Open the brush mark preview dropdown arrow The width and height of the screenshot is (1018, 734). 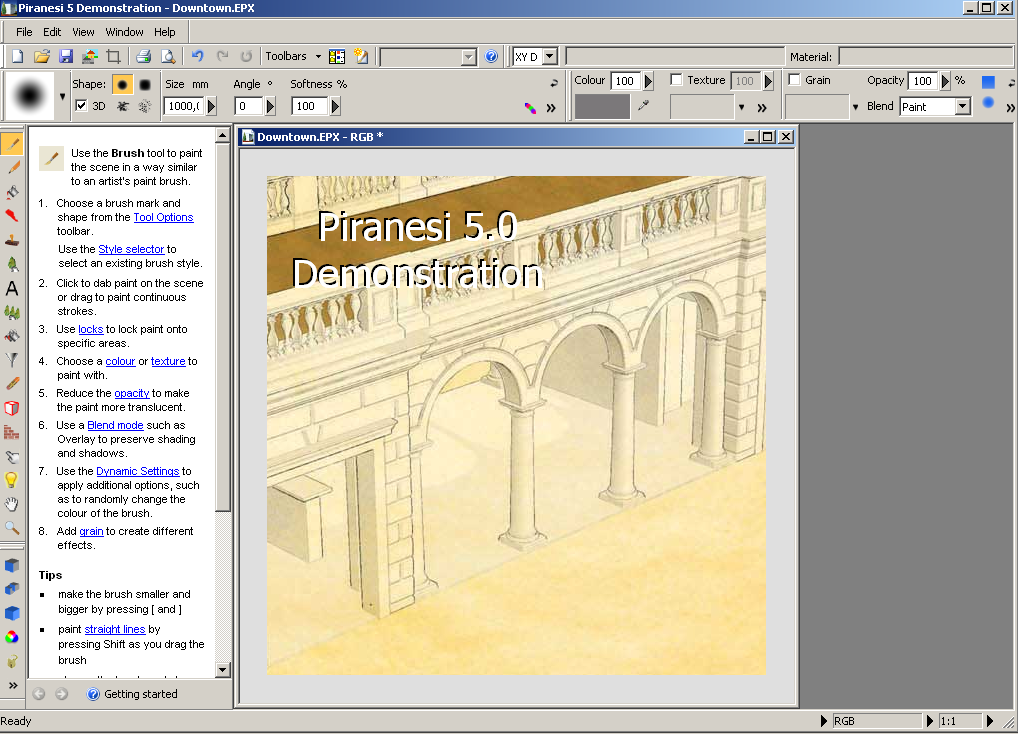(62, 97)
